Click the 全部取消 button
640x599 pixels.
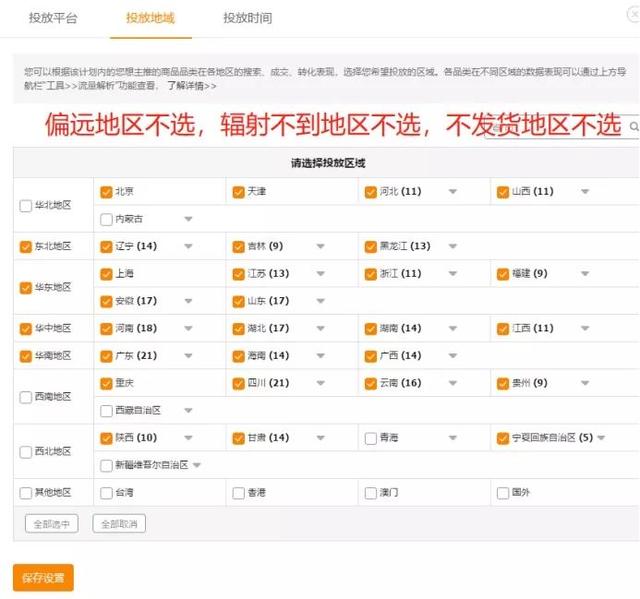pyautogui.click(x=119, y=524)
